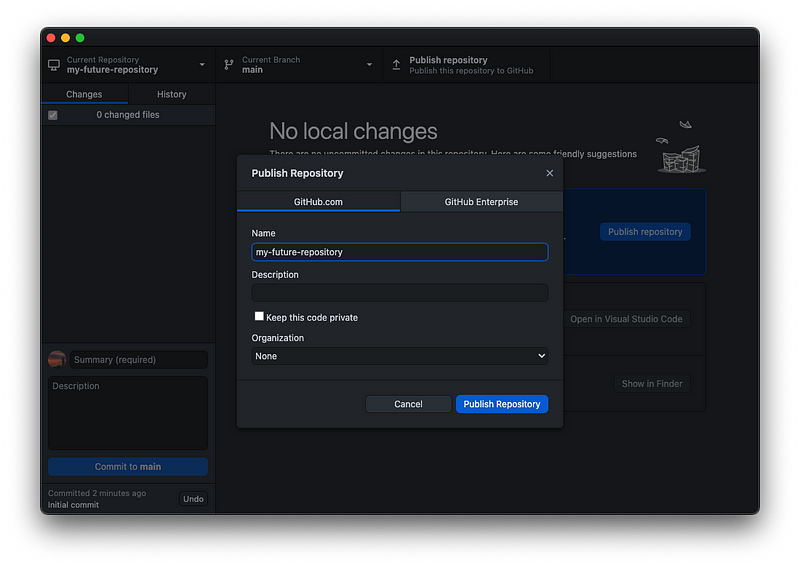This screenshot has height=568, width=800.
Task: Close the Publish Repository dialog with X
Action: (549, 173)
